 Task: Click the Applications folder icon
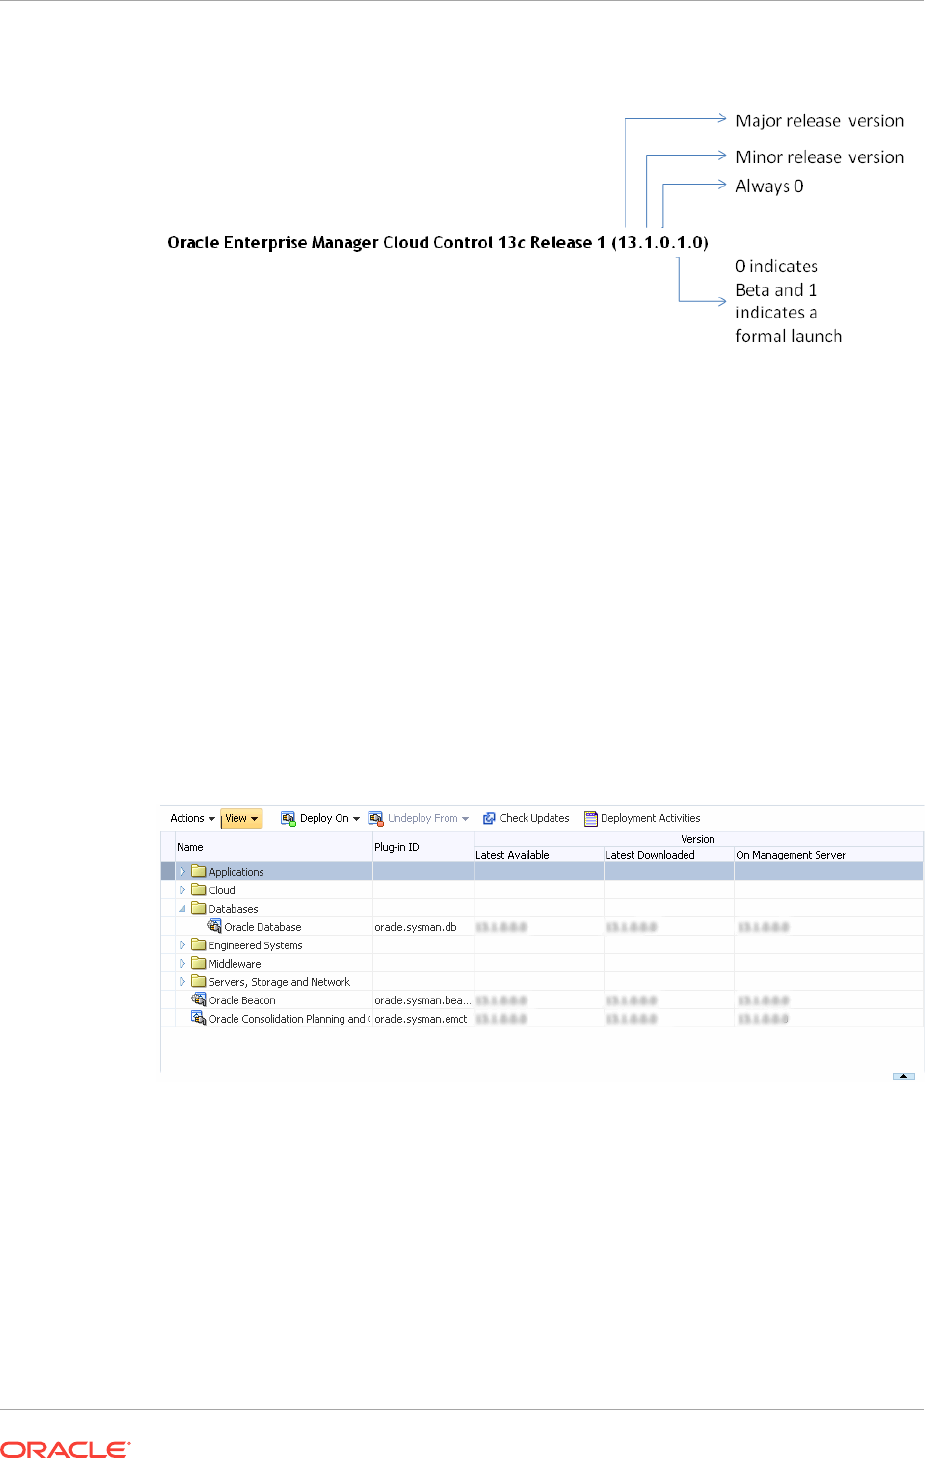[199, 871]
